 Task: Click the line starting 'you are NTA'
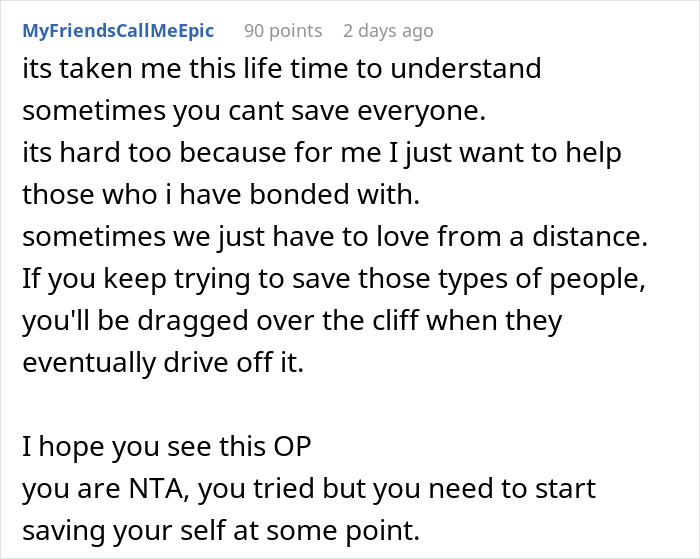(310, 490)
